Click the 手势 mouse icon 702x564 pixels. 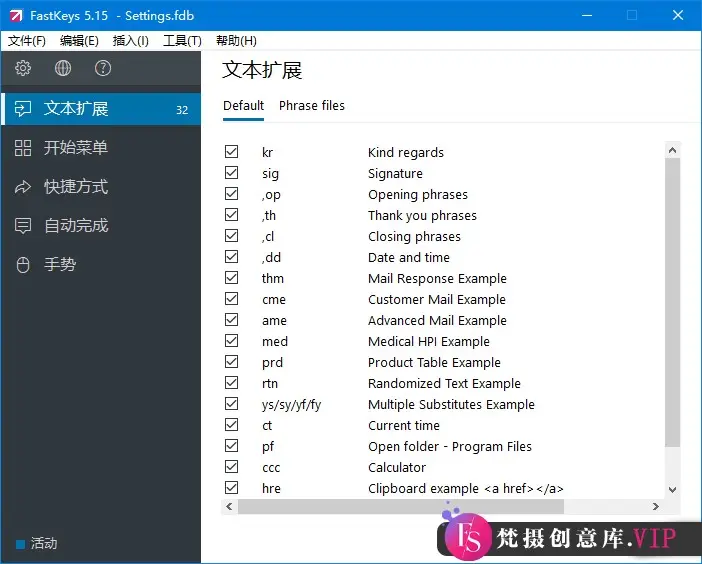[23, 265]
